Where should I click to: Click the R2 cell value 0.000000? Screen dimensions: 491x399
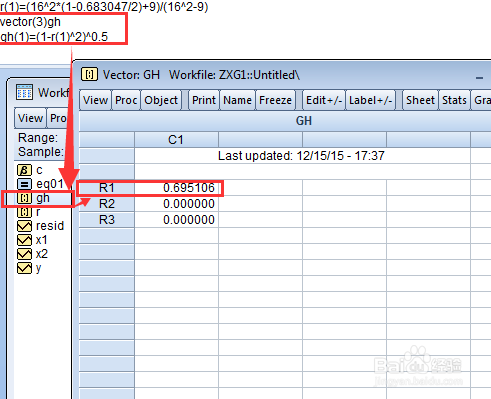(189, 204)
